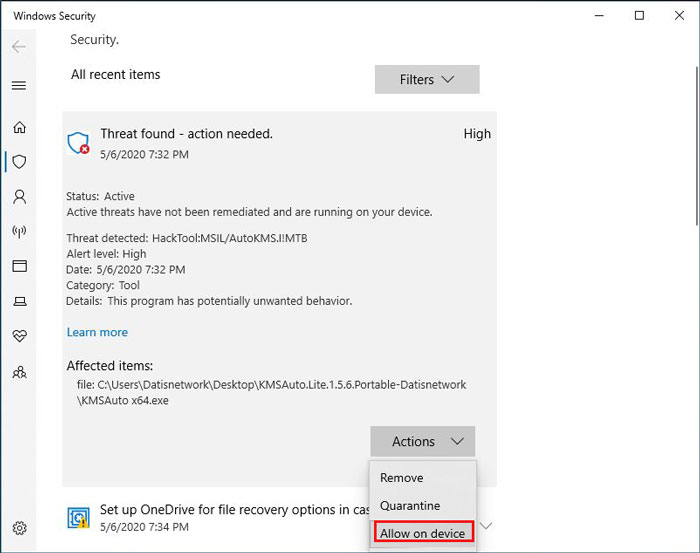This screenshot has height=553, width=700.
Task: Click the High severity label
Action: [x=477, y=133]
